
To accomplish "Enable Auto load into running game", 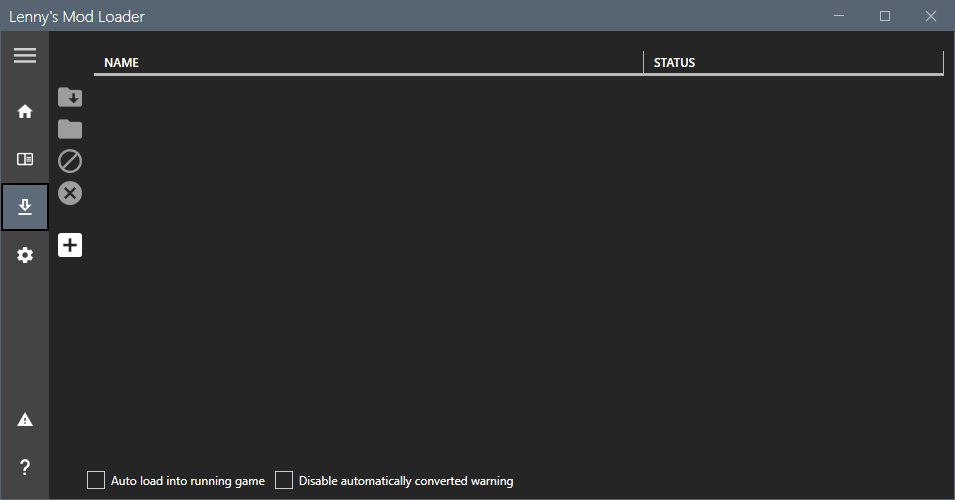I will pyautogui.click(x=96, y=481).
